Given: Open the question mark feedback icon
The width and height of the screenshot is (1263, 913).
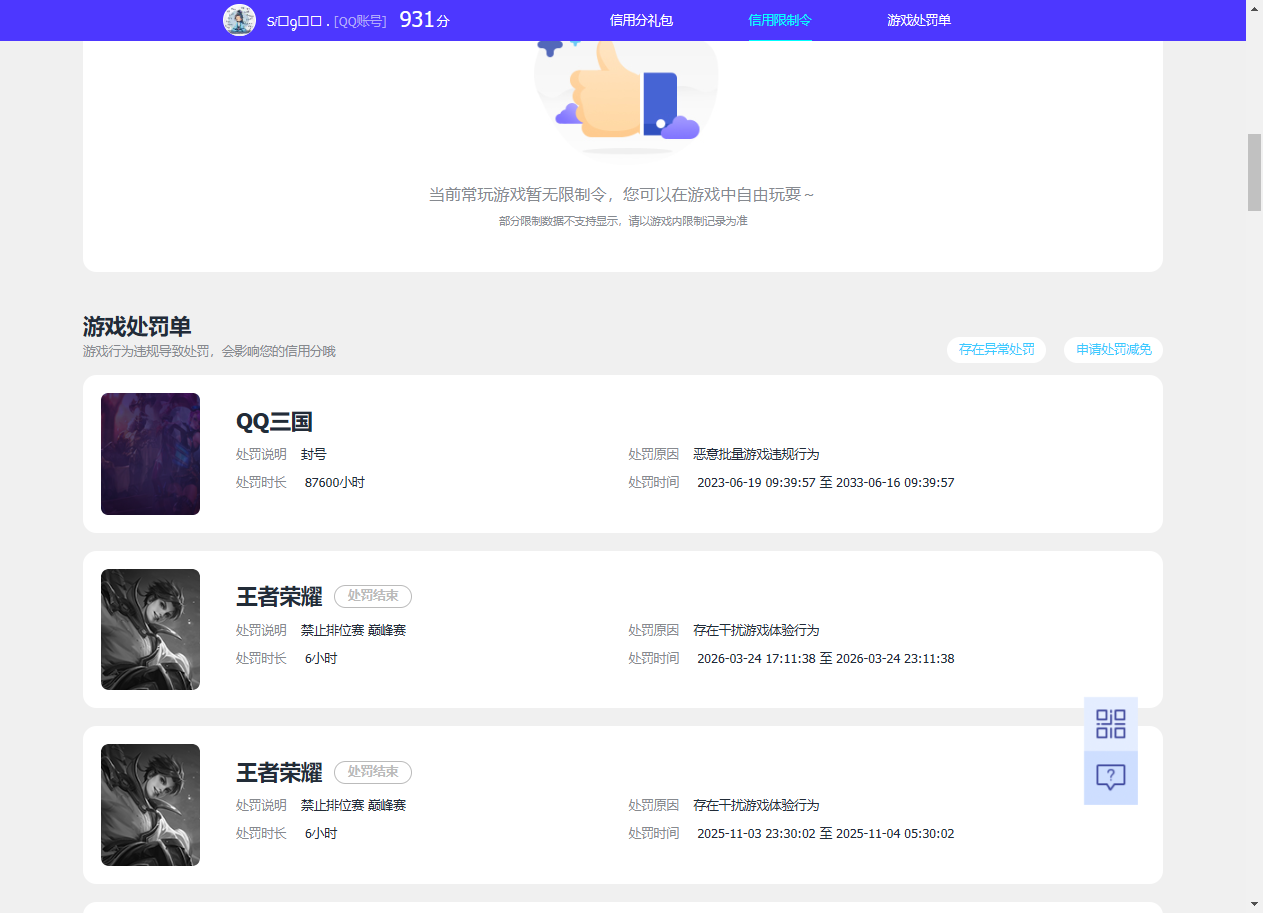Looking at the screenshot, I should [1110, 777].
